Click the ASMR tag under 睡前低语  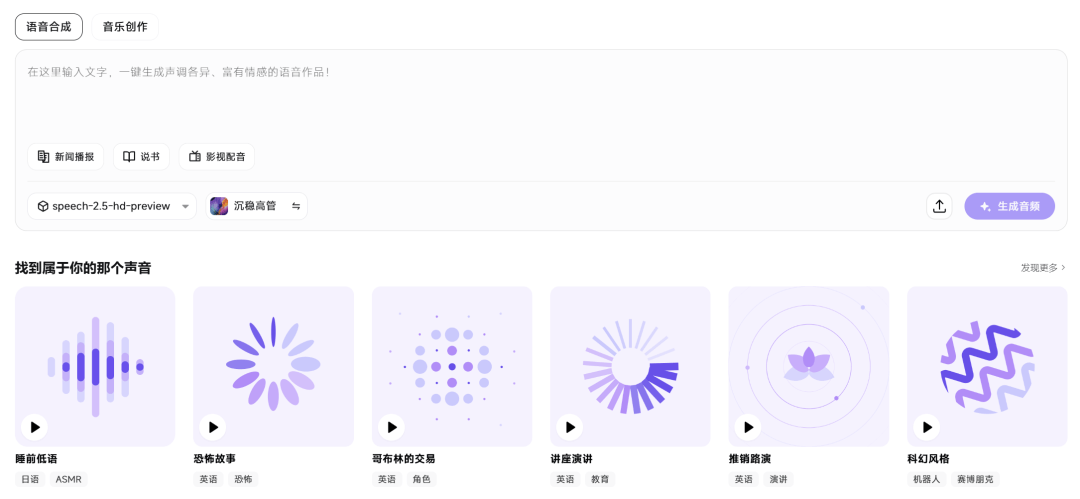click(68, 480)
